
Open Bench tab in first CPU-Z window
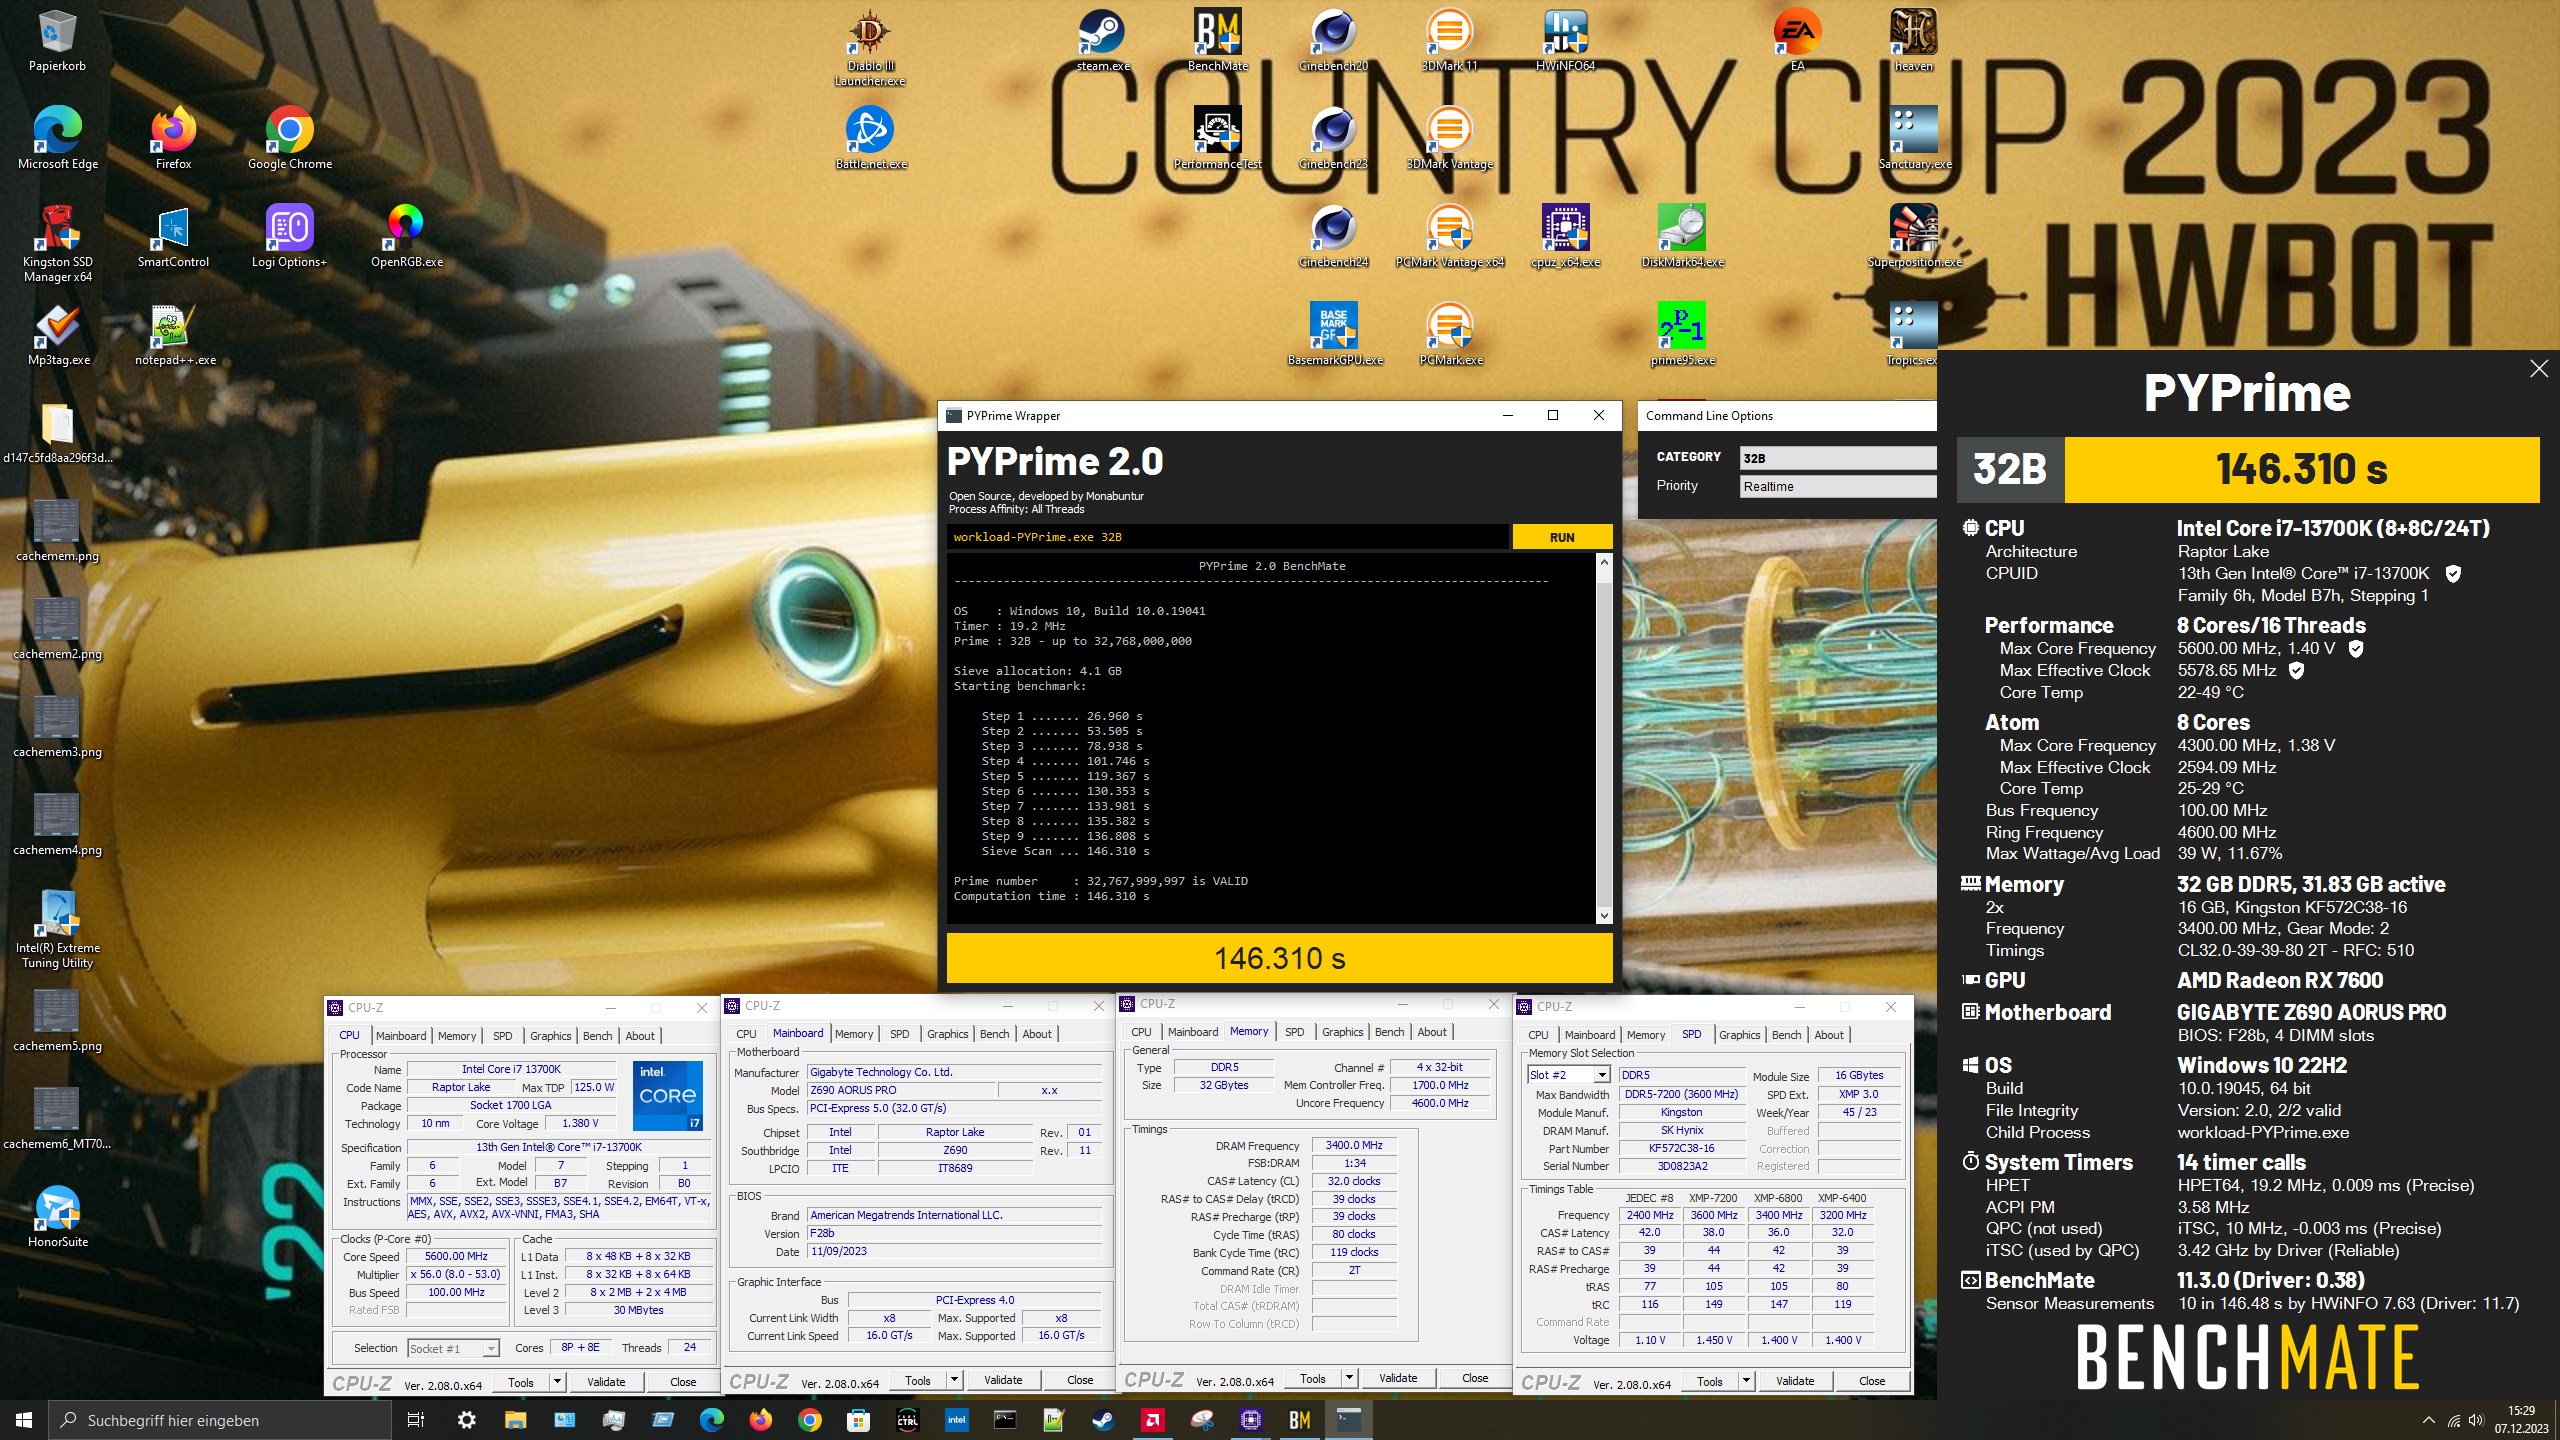click(597, 1036)
